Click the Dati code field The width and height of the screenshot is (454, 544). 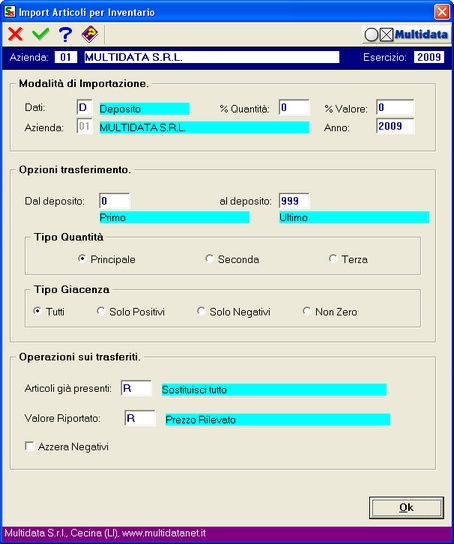point(84,107)
